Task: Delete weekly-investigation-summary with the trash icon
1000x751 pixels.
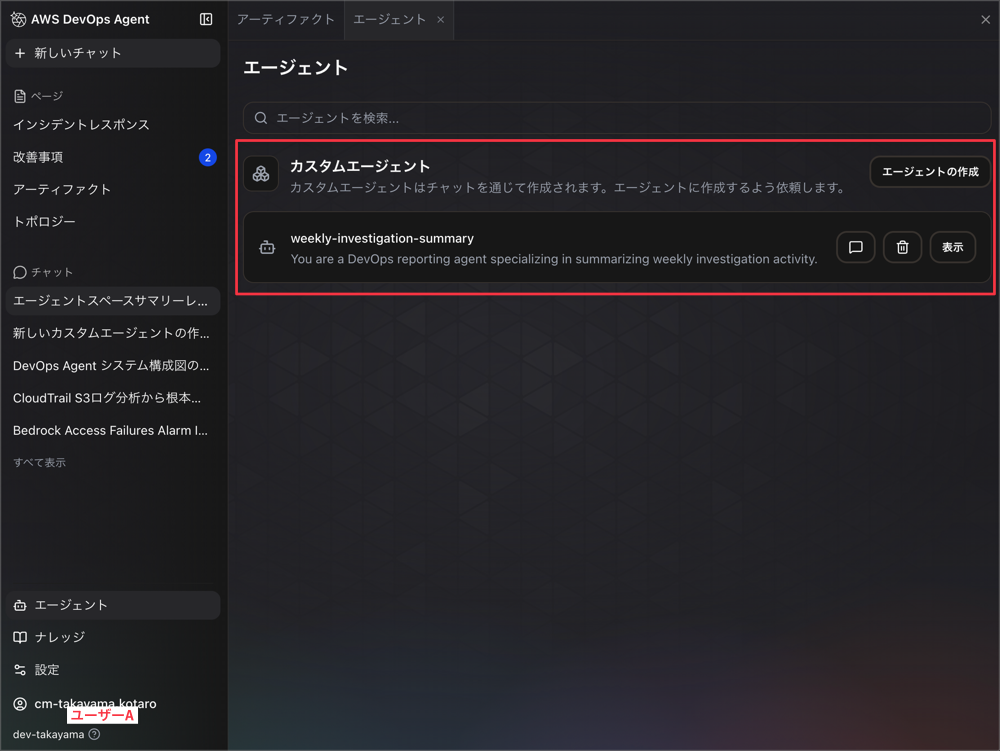Action: coord(902,247)
